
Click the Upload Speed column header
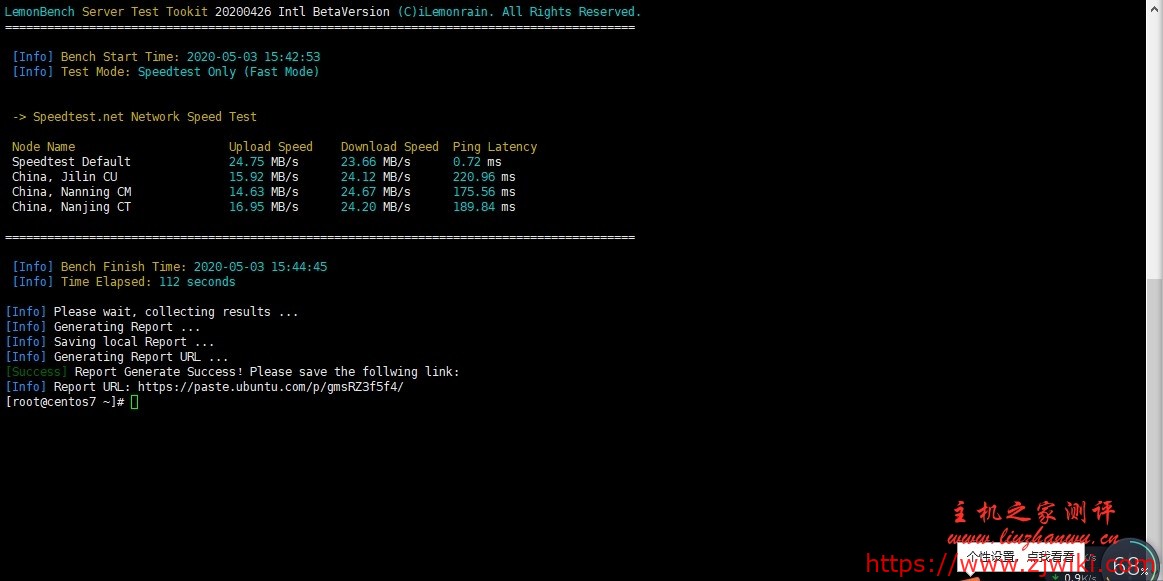(x=270, y=147)
